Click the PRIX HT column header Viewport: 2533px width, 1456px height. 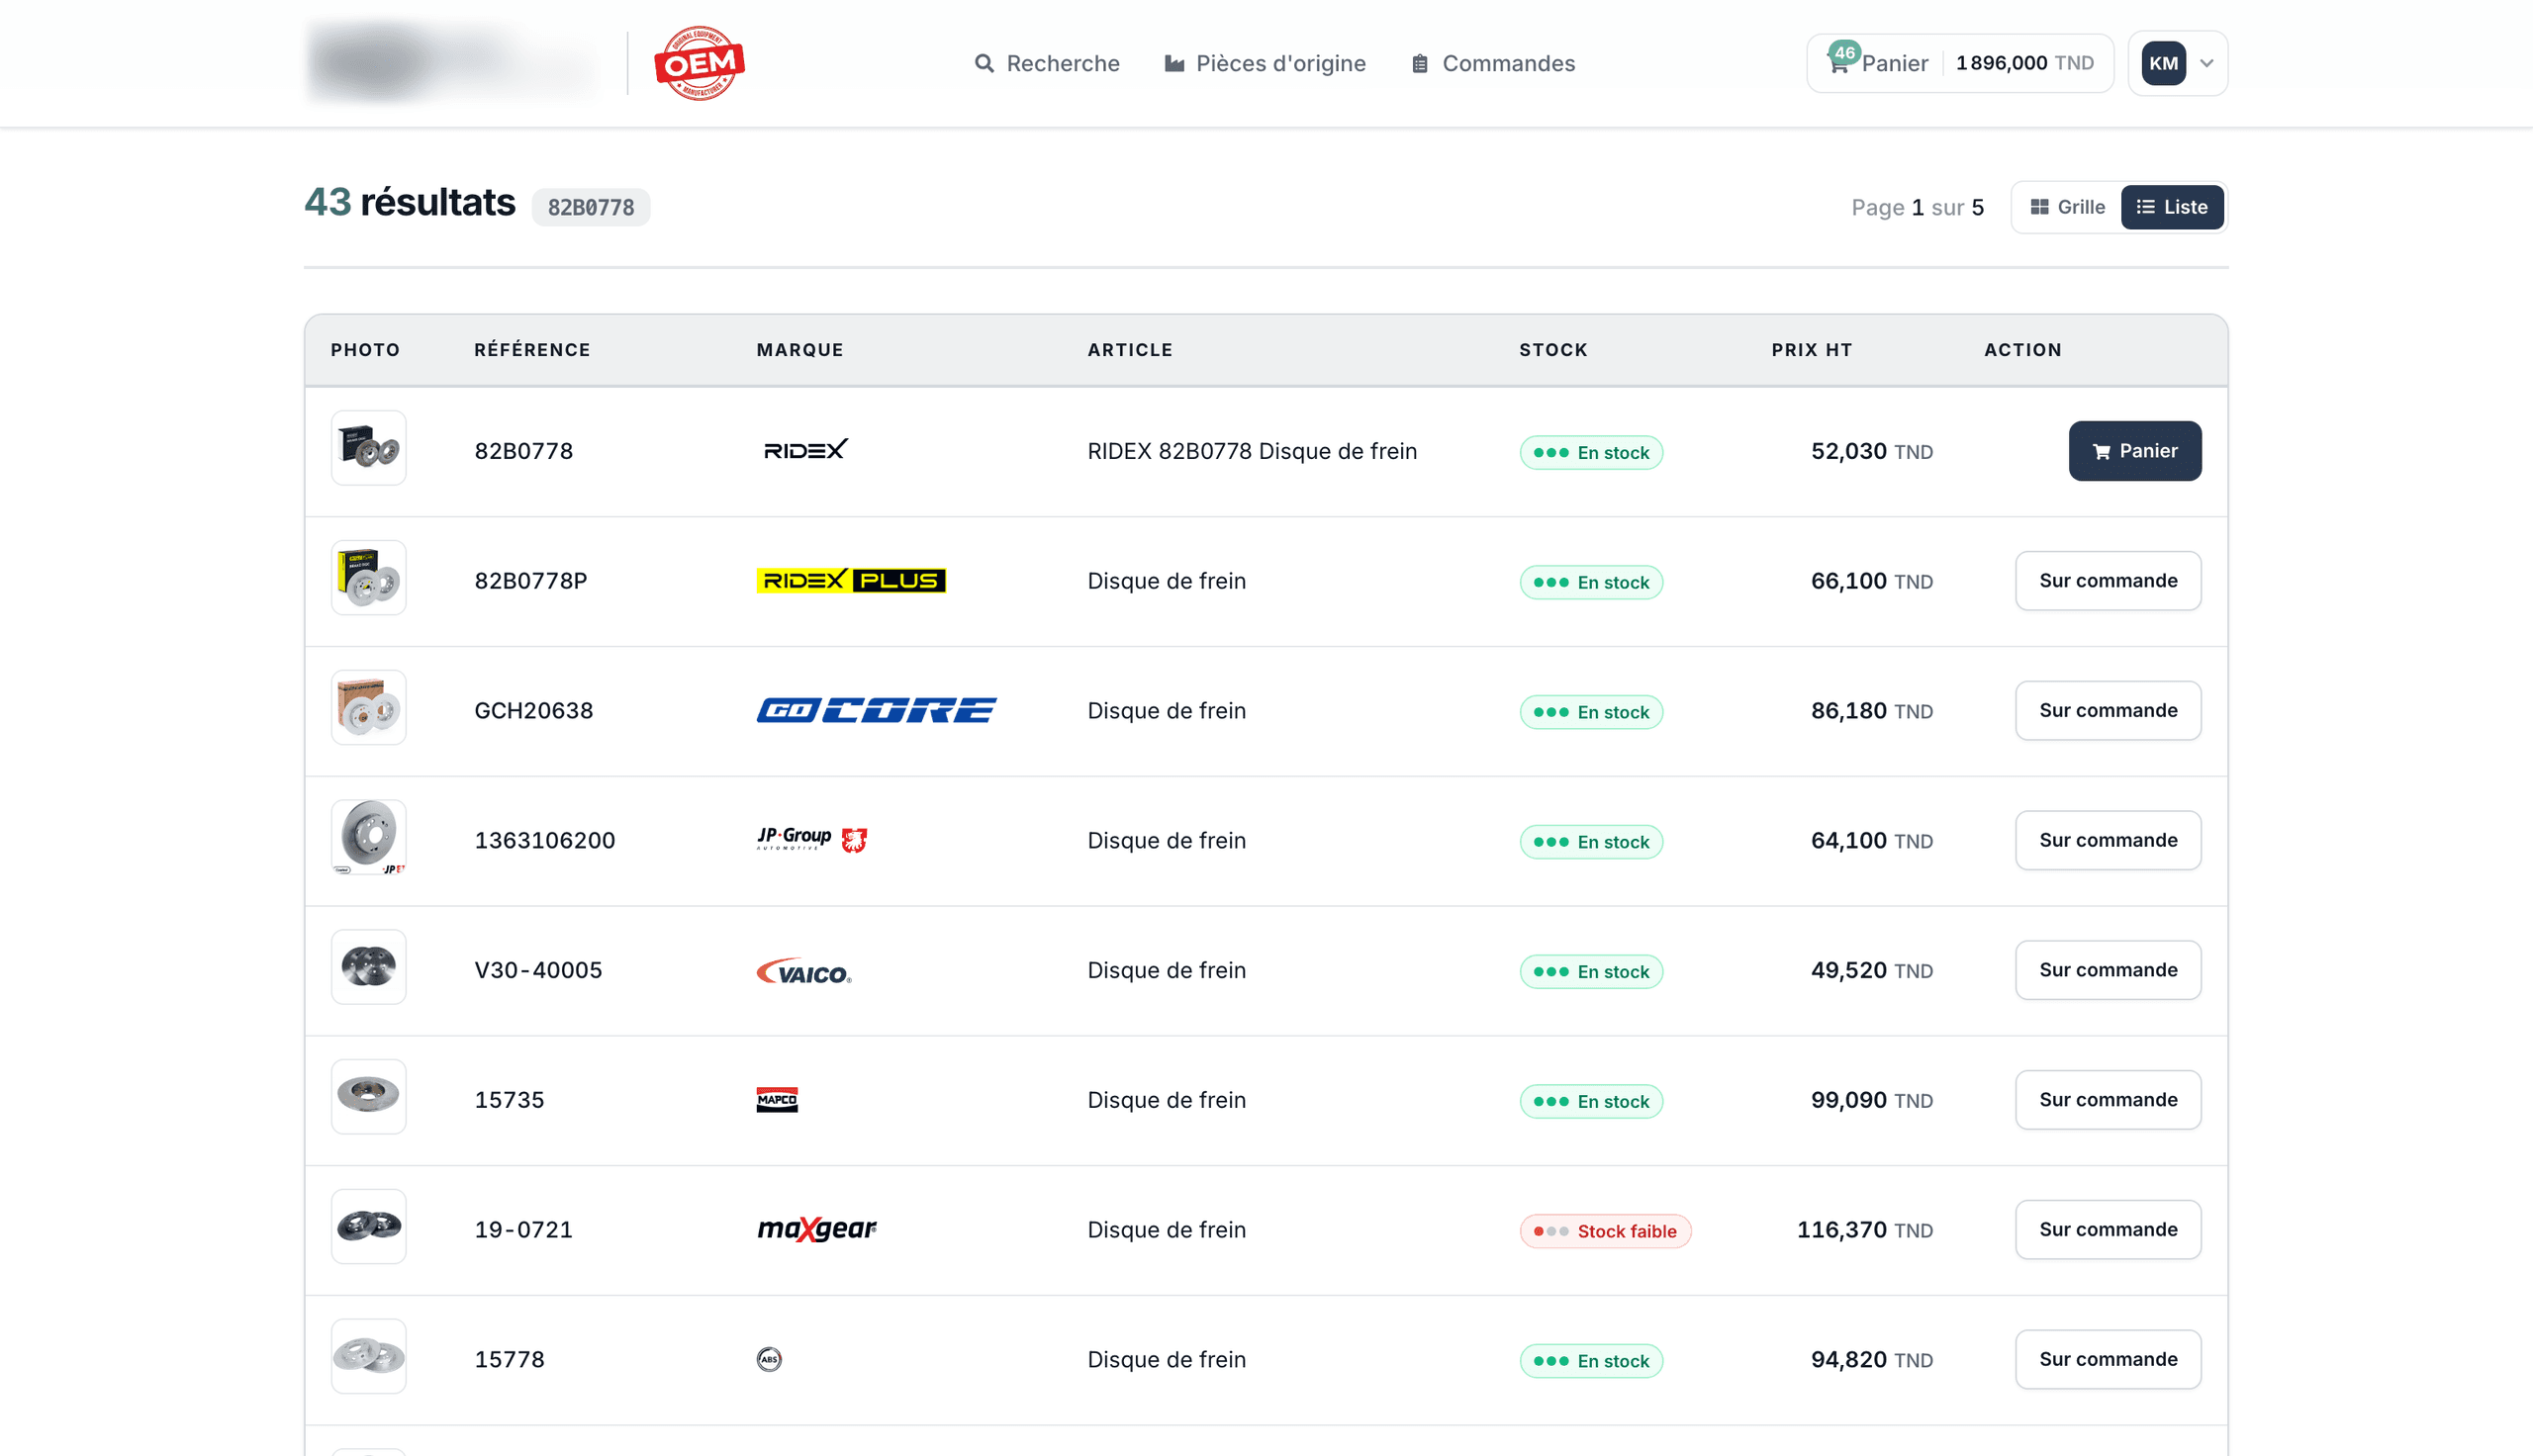1812,350
